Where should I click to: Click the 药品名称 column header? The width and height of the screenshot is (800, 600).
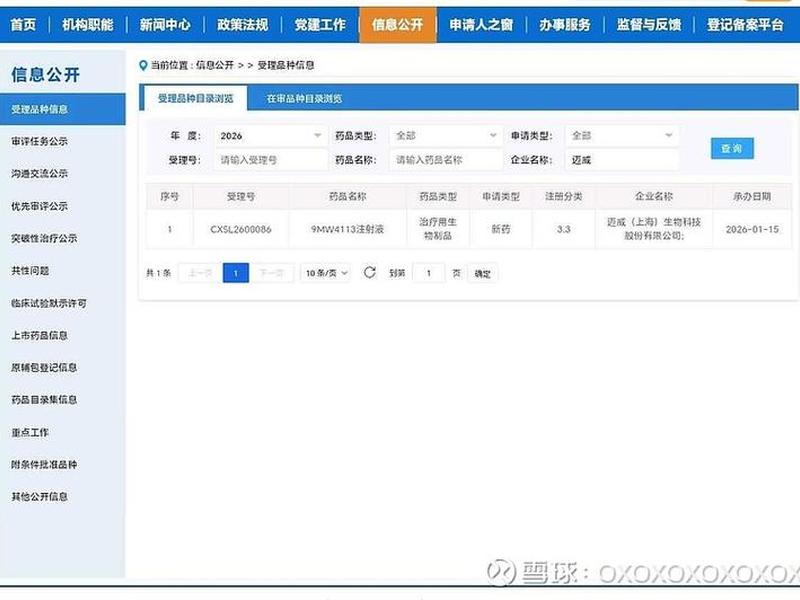[x=347, y=196]
